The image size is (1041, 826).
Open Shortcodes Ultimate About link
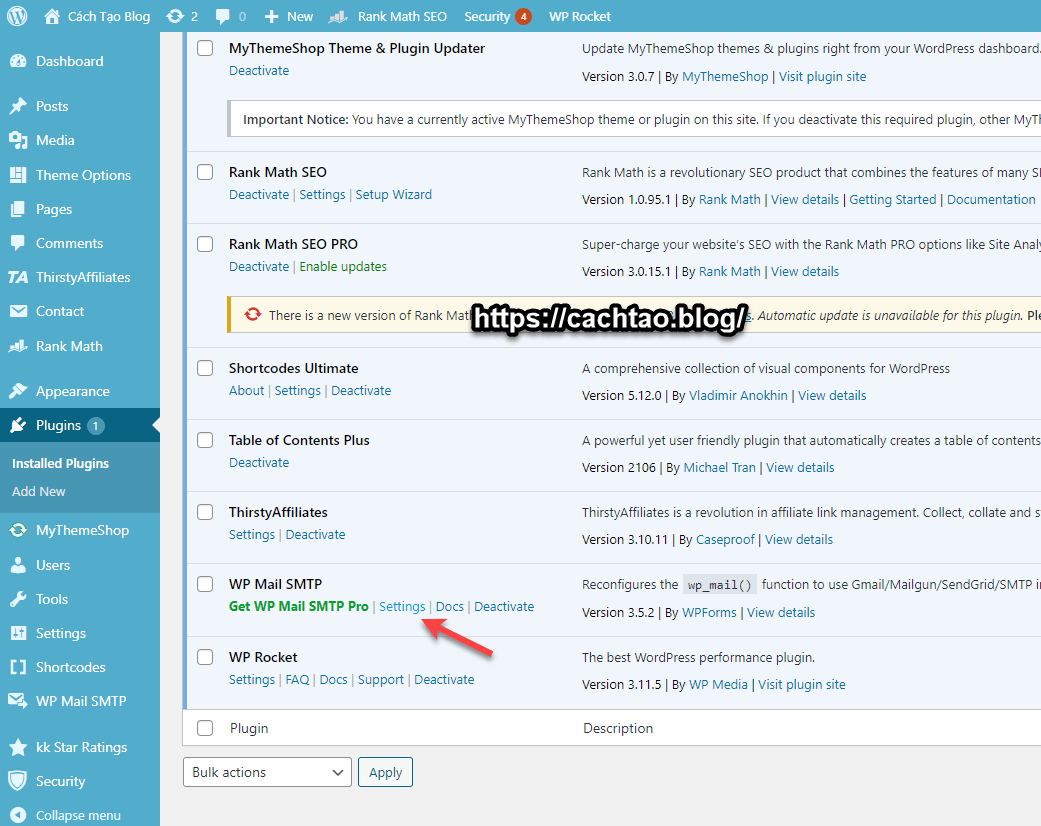[x=246, y=390]
